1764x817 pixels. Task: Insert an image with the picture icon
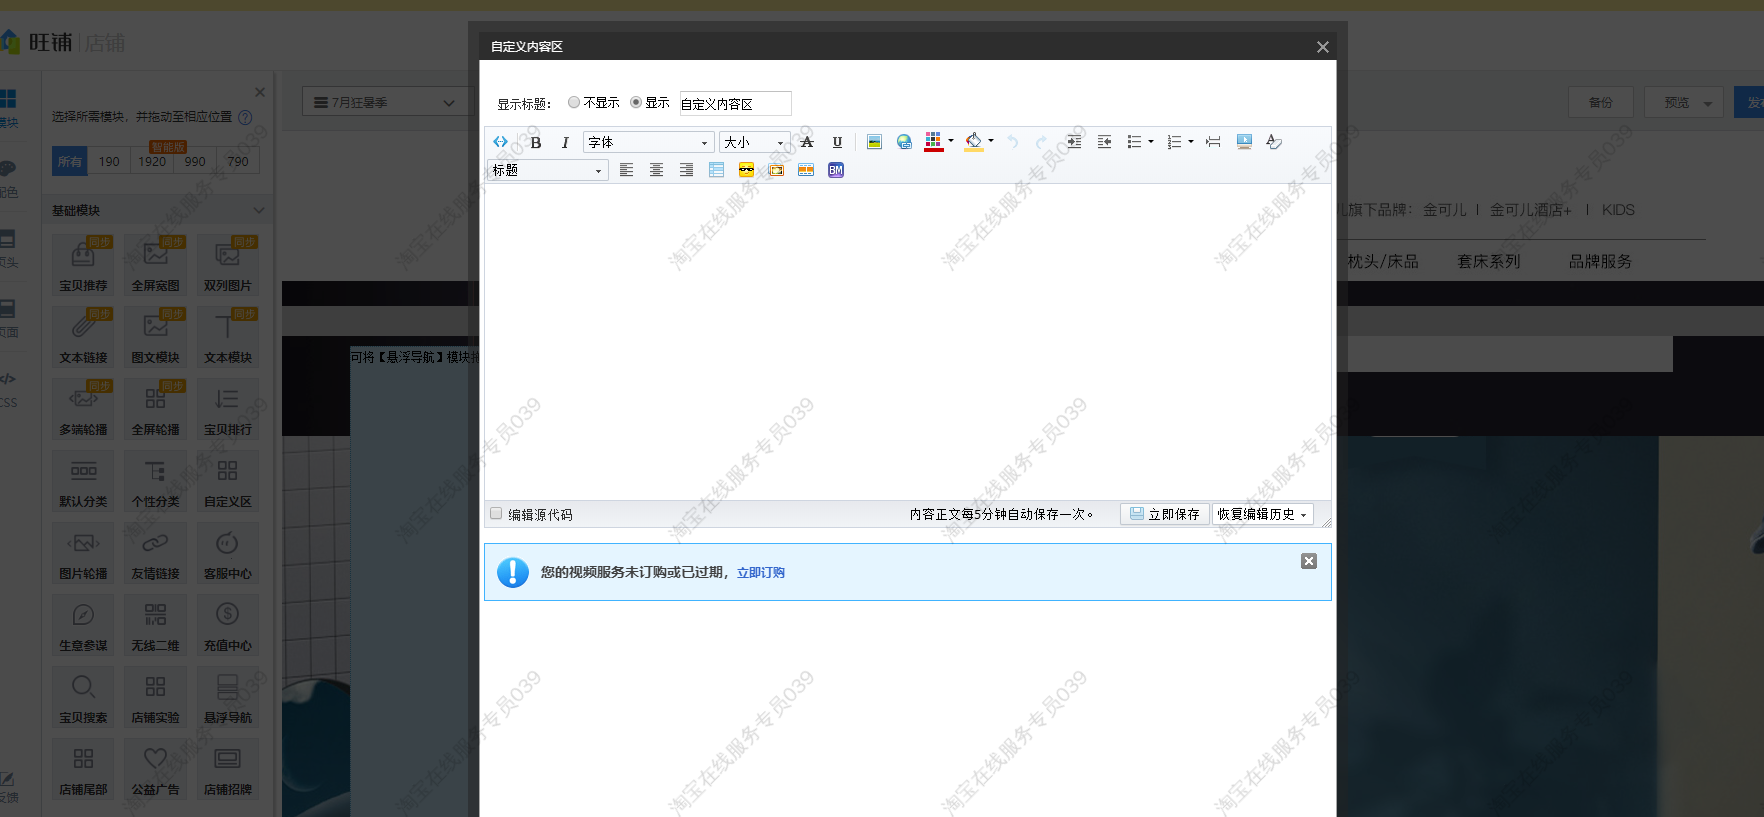[874, 142]
